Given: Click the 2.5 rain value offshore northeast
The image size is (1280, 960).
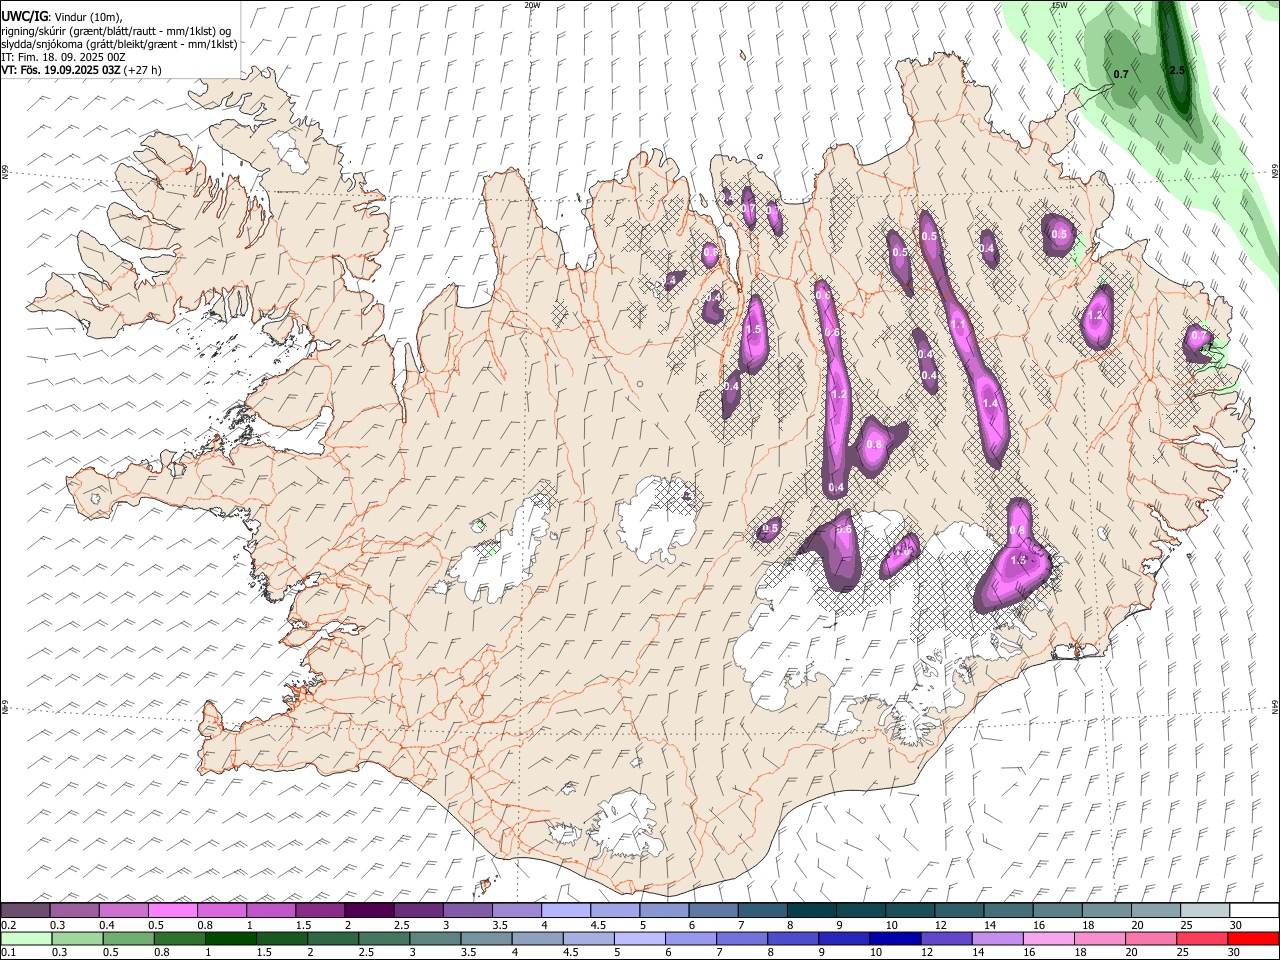Looking at the screenshot, I should [1177, 70].
